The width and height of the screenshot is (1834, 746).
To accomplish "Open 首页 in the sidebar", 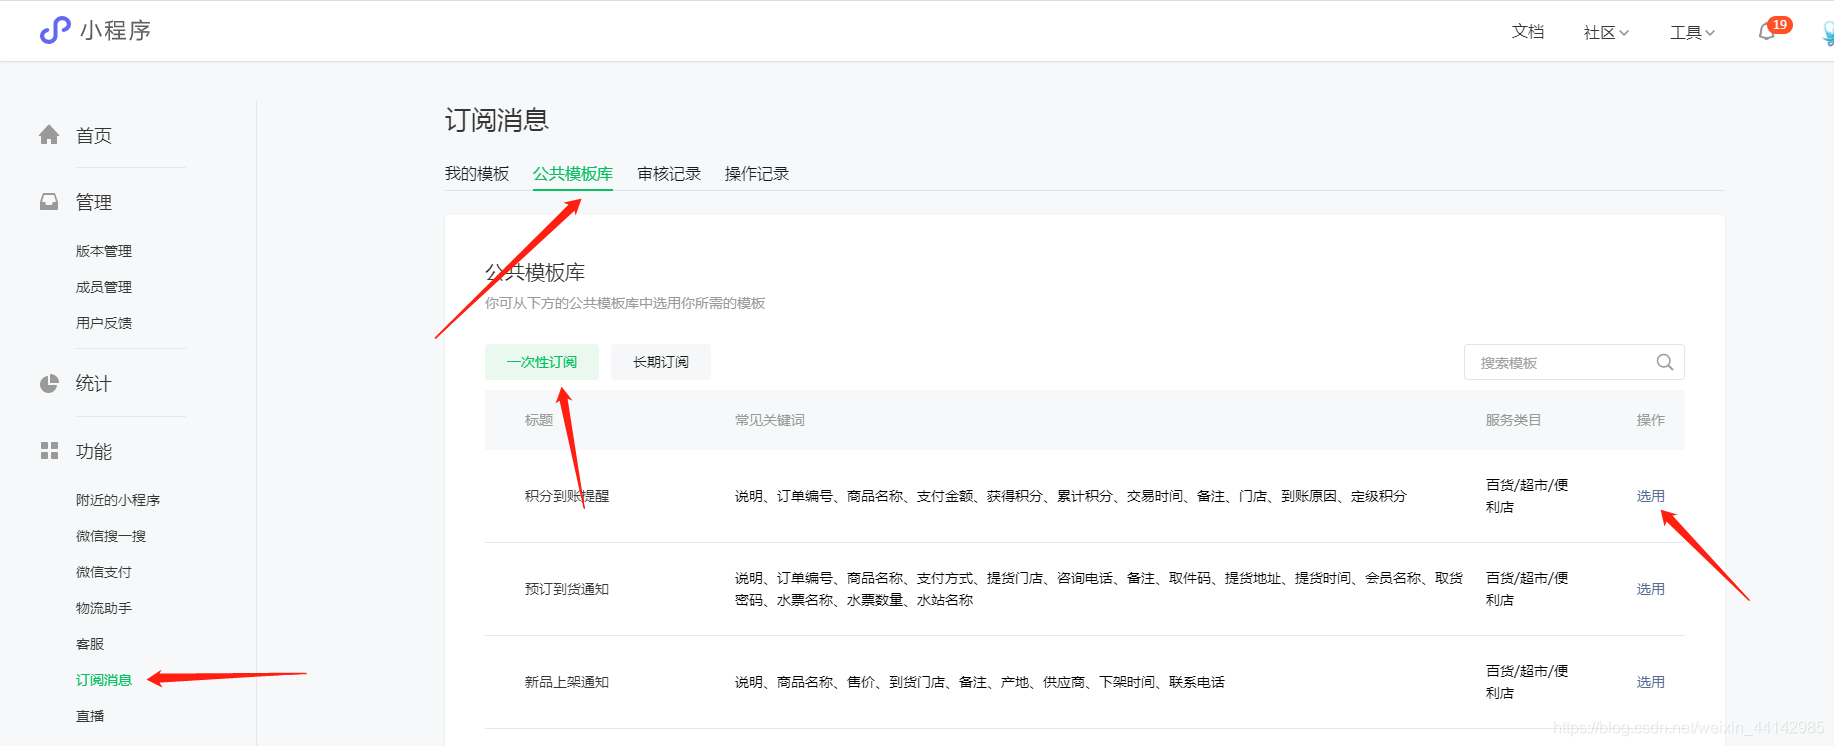I will (94, 136).
